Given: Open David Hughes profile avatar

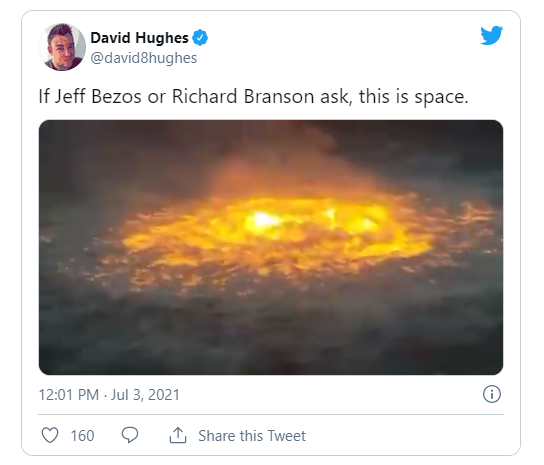Looking at the screenshot, I should (x=62, y=47).
